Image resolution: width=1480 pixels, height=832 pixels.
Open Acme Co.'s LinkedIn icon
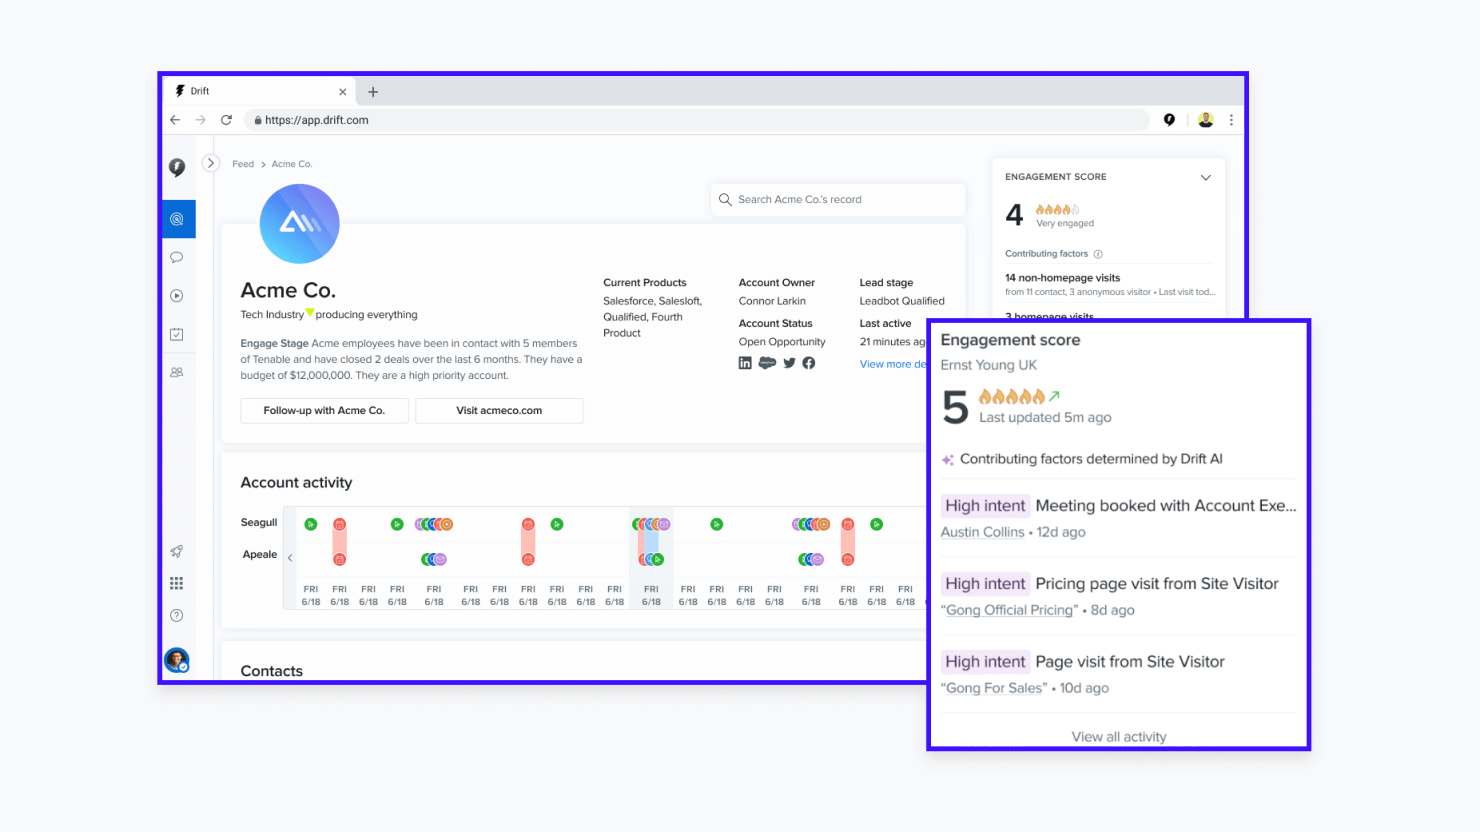[745, 363]
